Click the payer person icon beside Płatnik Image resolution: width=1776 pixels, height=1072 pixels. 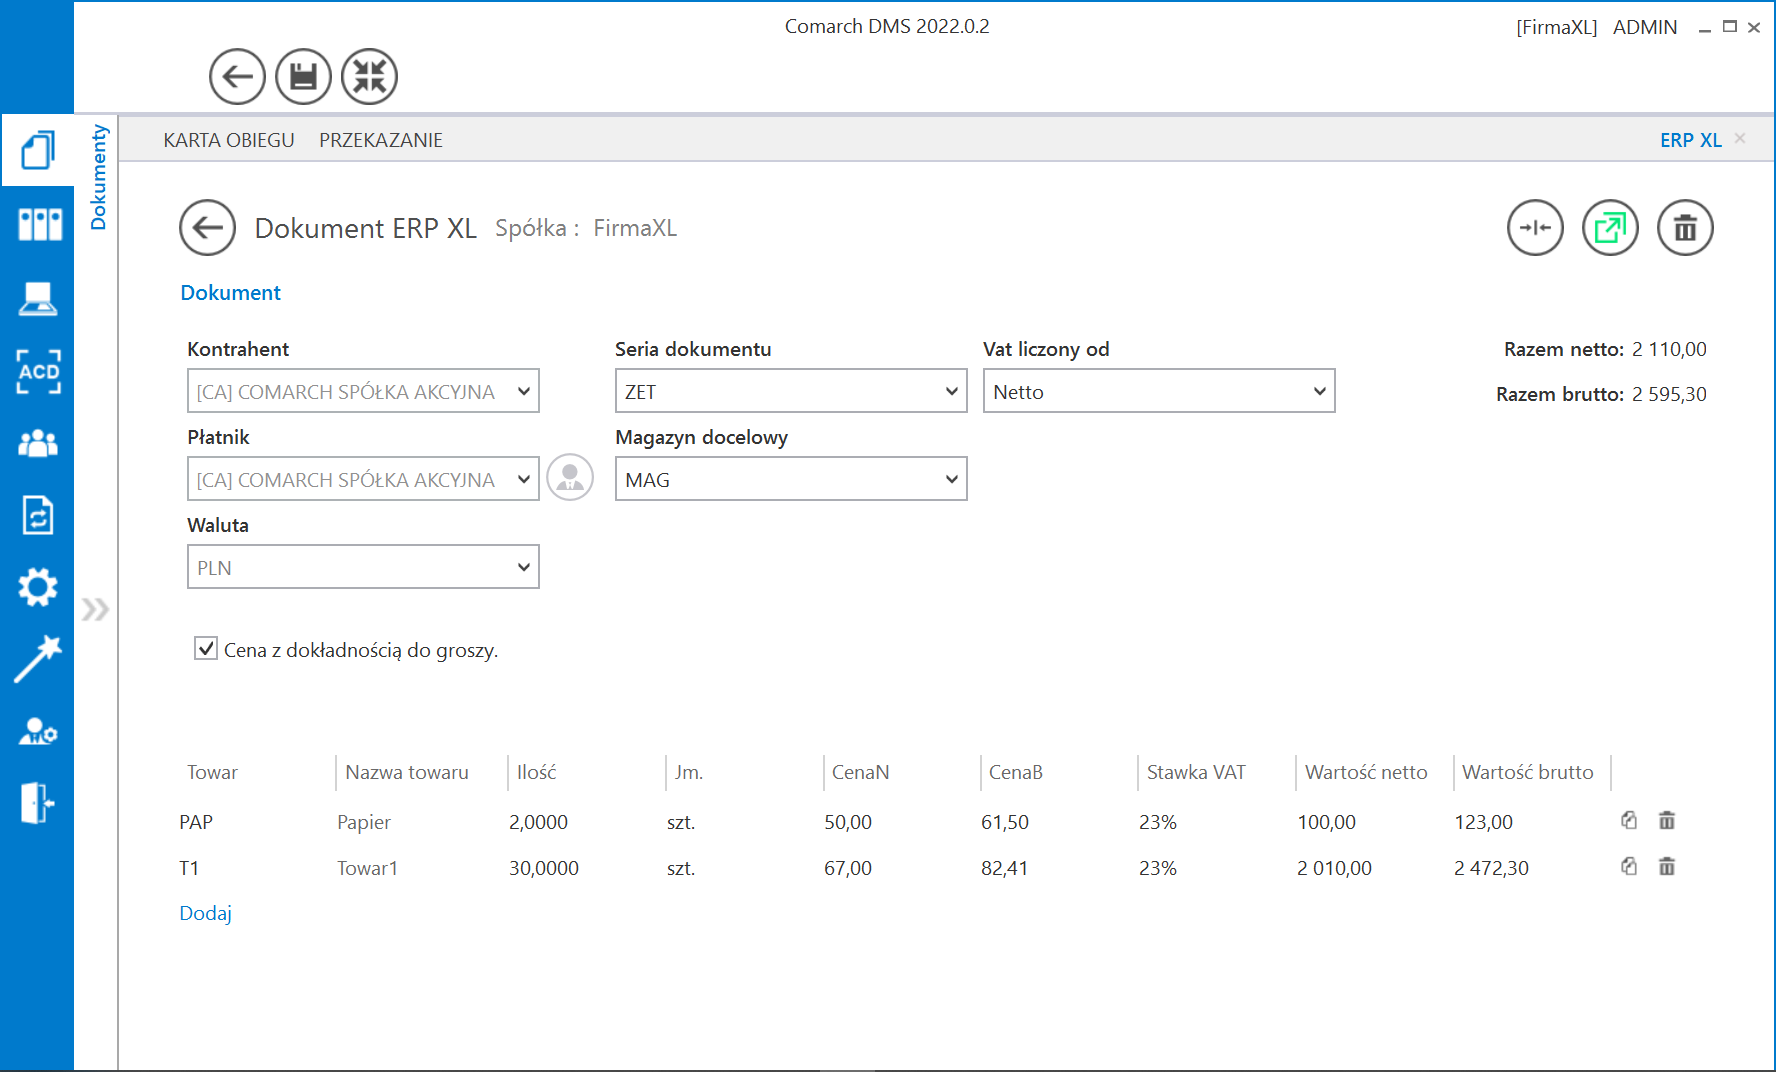tap(570, 478)
